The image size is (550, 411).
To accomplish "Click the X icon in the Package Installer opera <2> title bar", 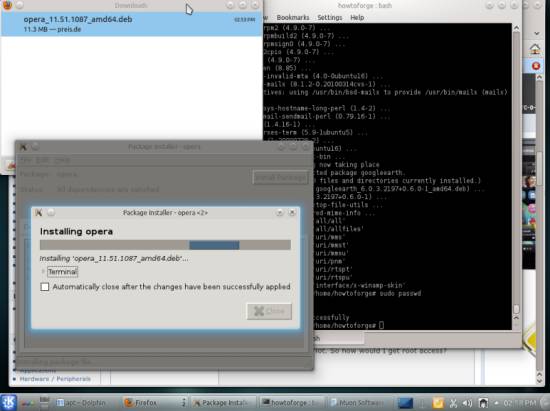I will [39, 213].
